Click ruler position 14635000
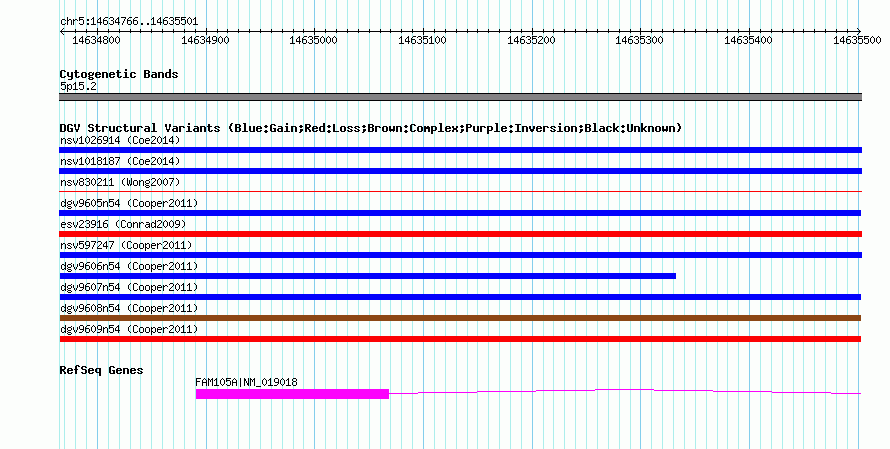The image size is (890, 449). coord(313,40)
